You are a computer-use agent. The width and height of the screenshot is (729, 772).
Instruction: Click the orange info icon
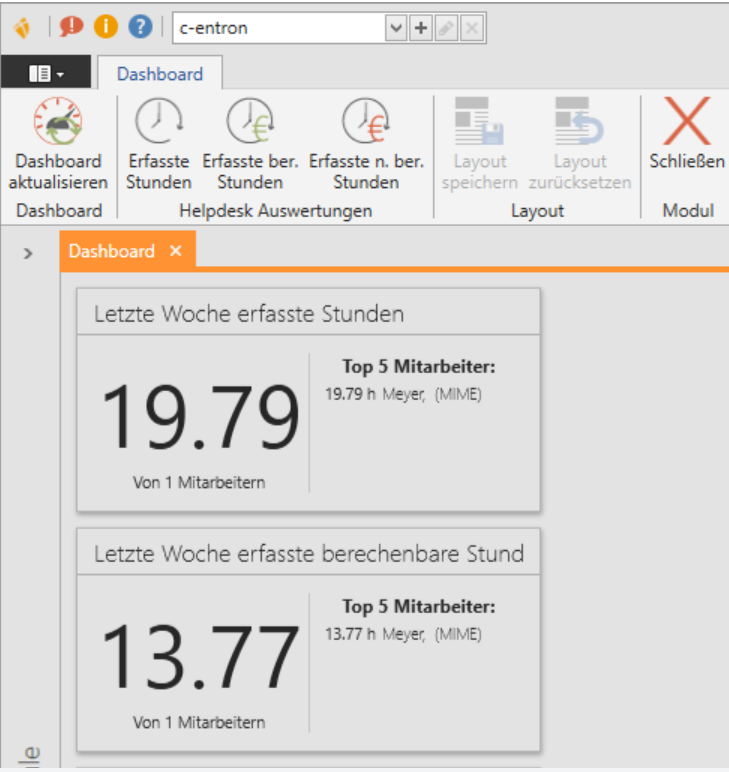click(105, 27)
